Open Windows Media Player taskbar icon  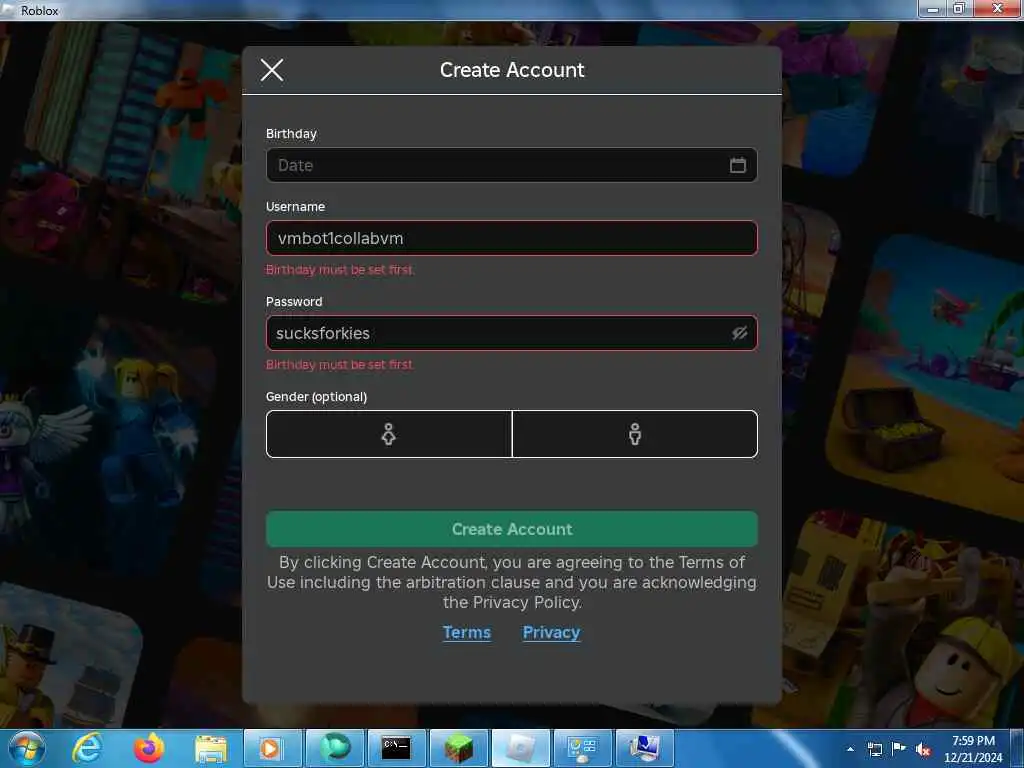coord(272,748)
